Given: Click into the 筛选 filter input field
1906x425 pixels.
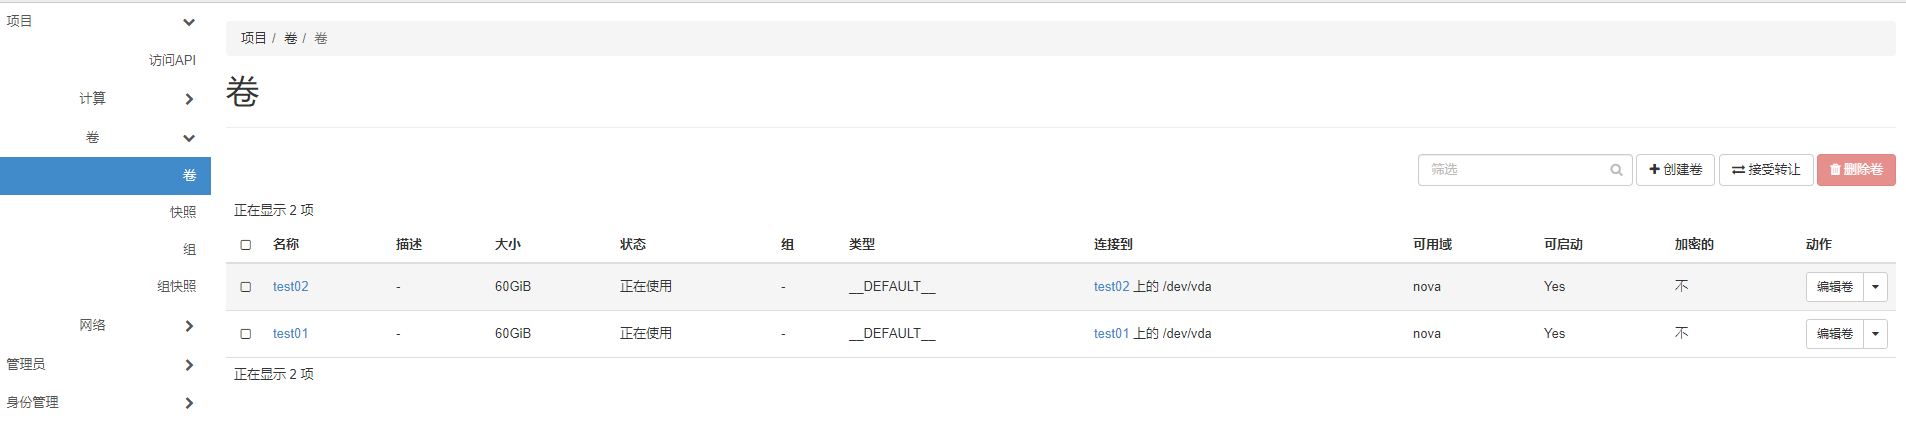Looking at the screenshot, I should point(1510,170).
